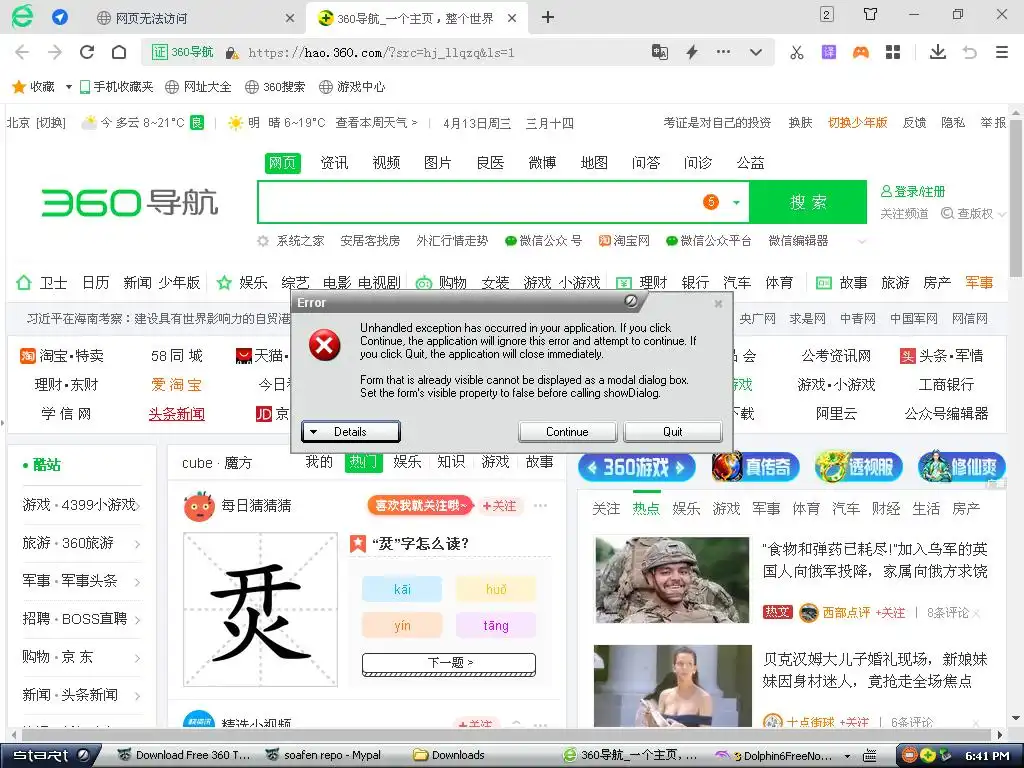This screenshot has width=1024, height=768.
Task: Select the tāng answer option
Action: click(x=496, y=626)
